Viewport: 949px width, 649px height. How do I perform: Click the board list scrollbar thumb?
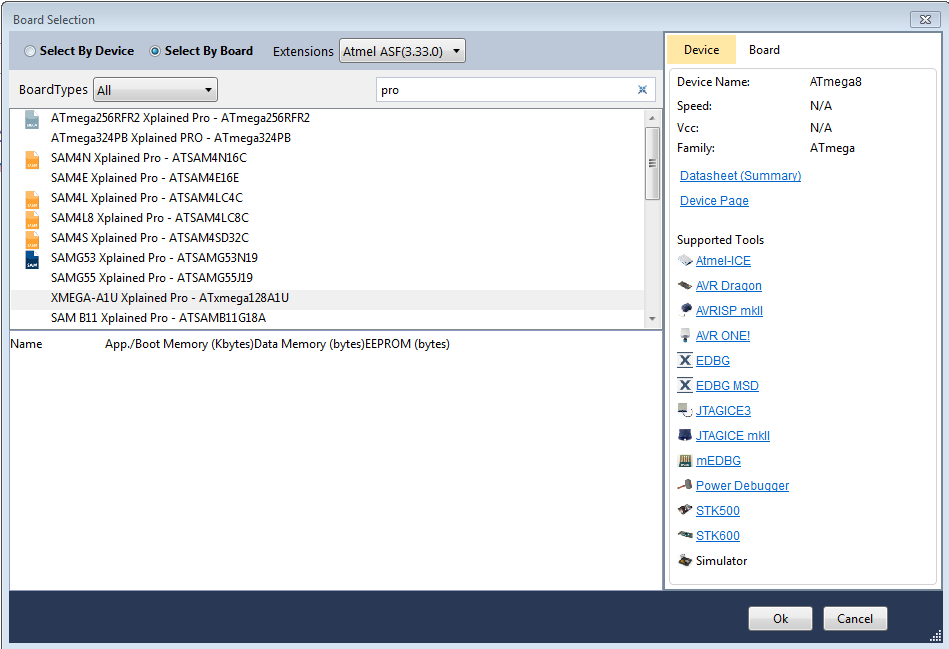(652, 163)
